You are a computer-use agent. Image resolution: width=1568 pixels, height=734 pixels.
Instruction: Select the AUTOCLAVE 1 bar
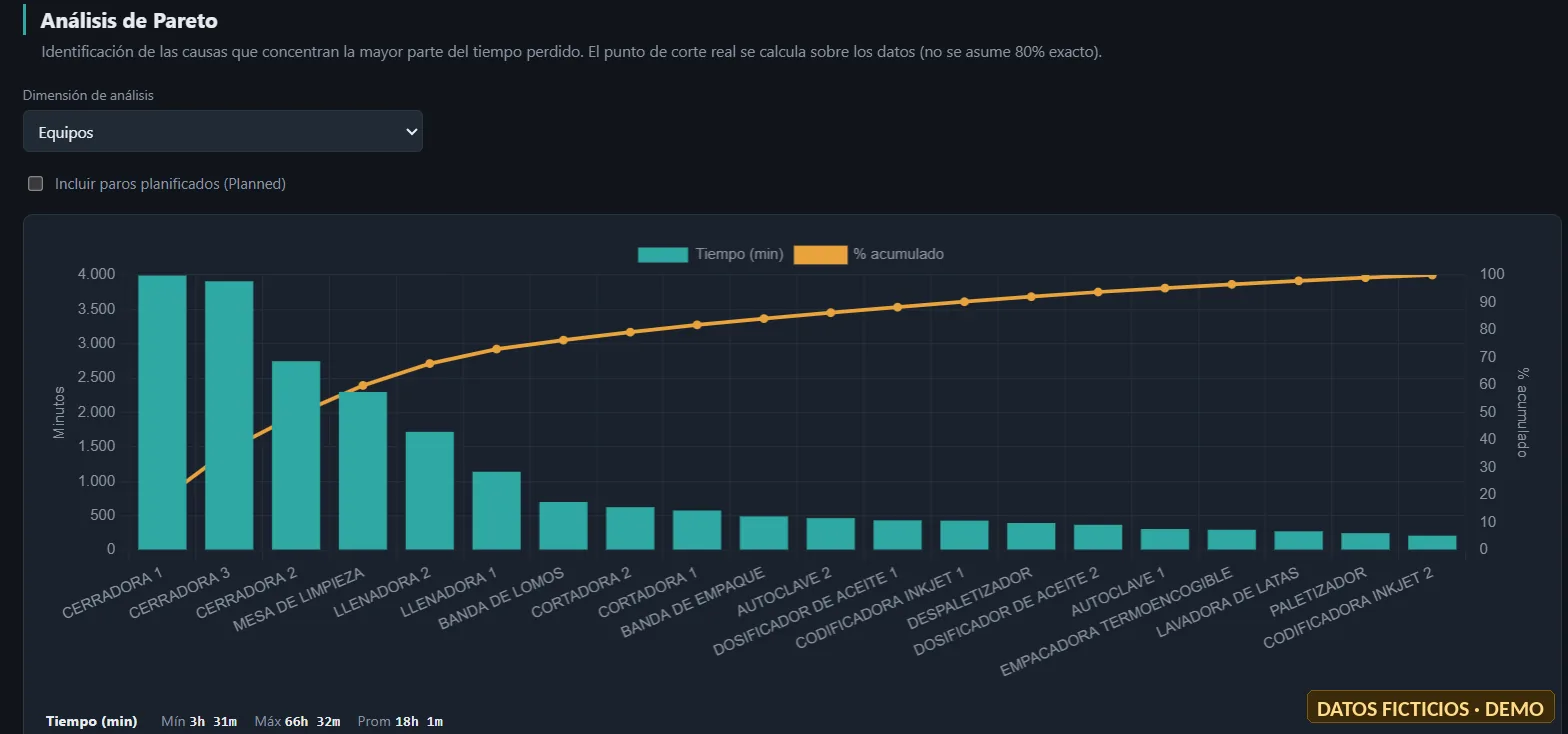(x=1165, y=539)
